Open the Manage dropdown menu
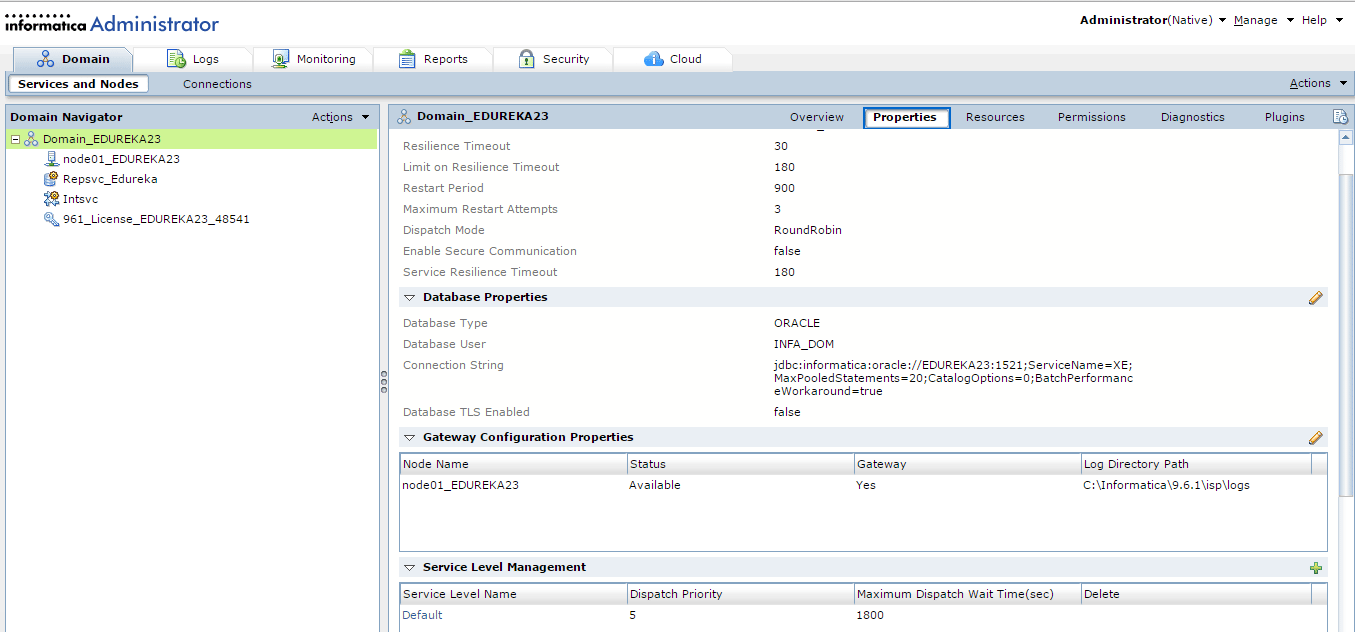Image resolution: width=1355 pixels, height=632 pixels. 1263,20
